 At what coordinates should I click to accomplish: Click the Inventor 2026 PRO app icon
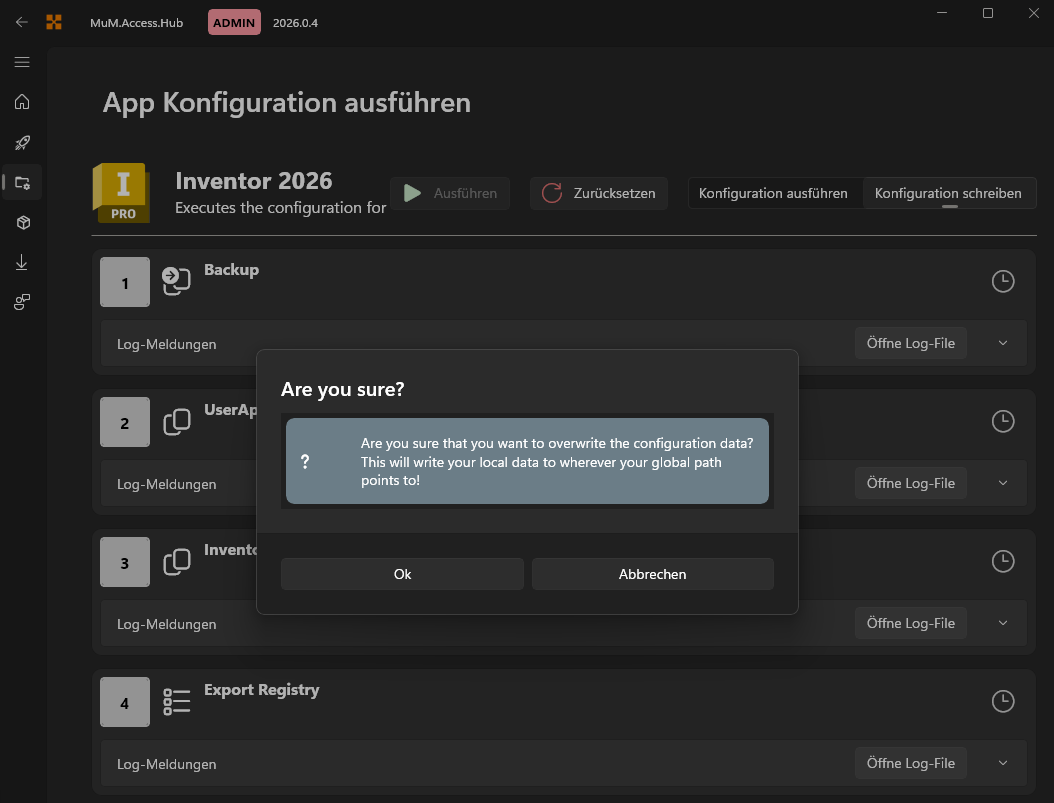coord(121,192)
